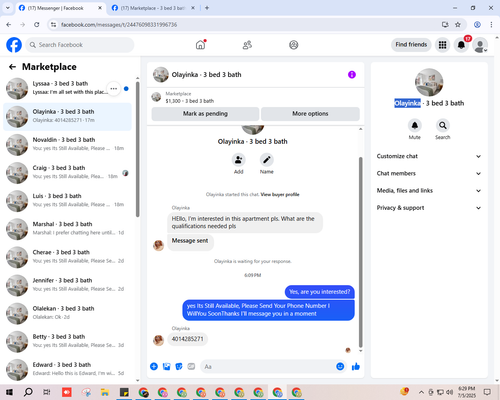Open Betty - 3 bed 3 bath conversation
Image resolution: width=500 pixels, height=400 pixels.
coord(67,342)
